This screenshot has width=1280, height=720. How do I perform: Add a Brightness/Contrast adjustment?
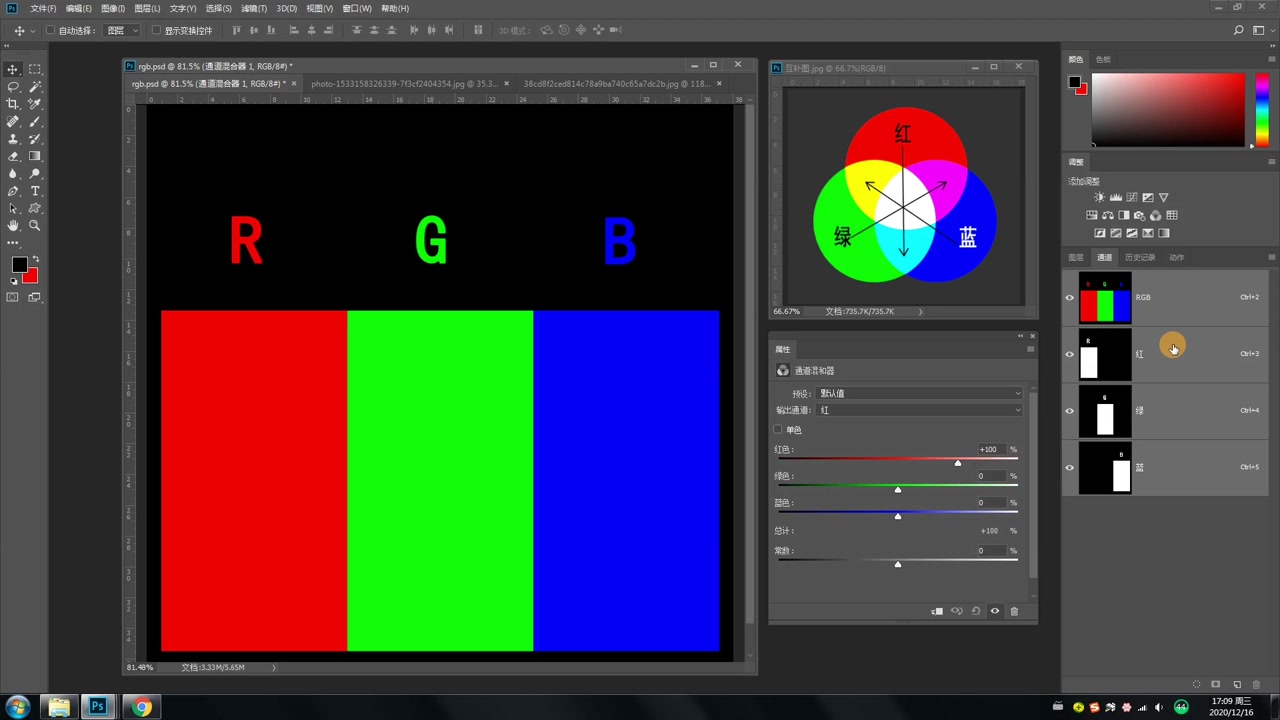click(1100, 197)
